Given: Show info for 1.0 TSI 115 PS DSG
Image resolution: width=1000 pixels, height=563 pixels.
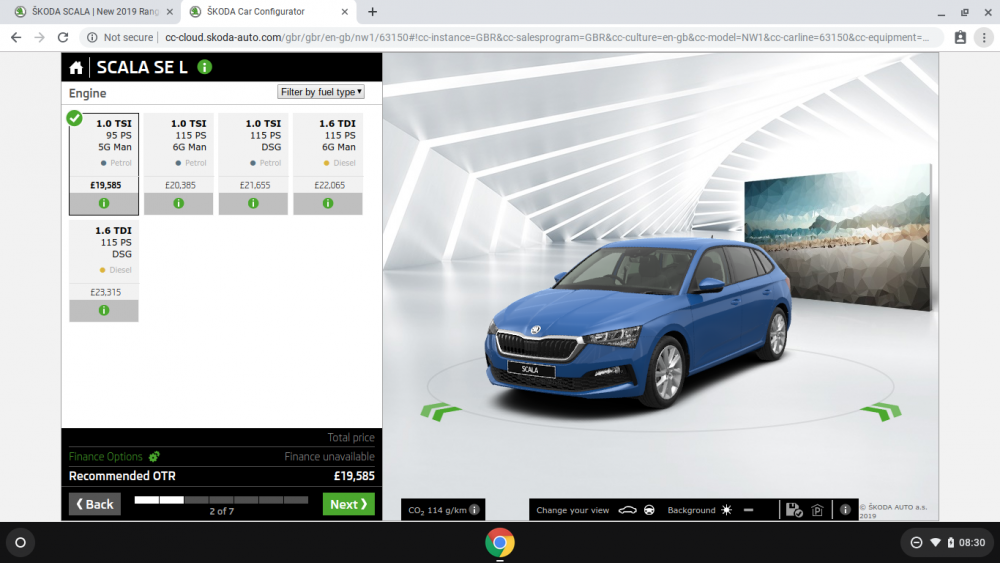Looking at the screenshot, I should tap(253, 203).
